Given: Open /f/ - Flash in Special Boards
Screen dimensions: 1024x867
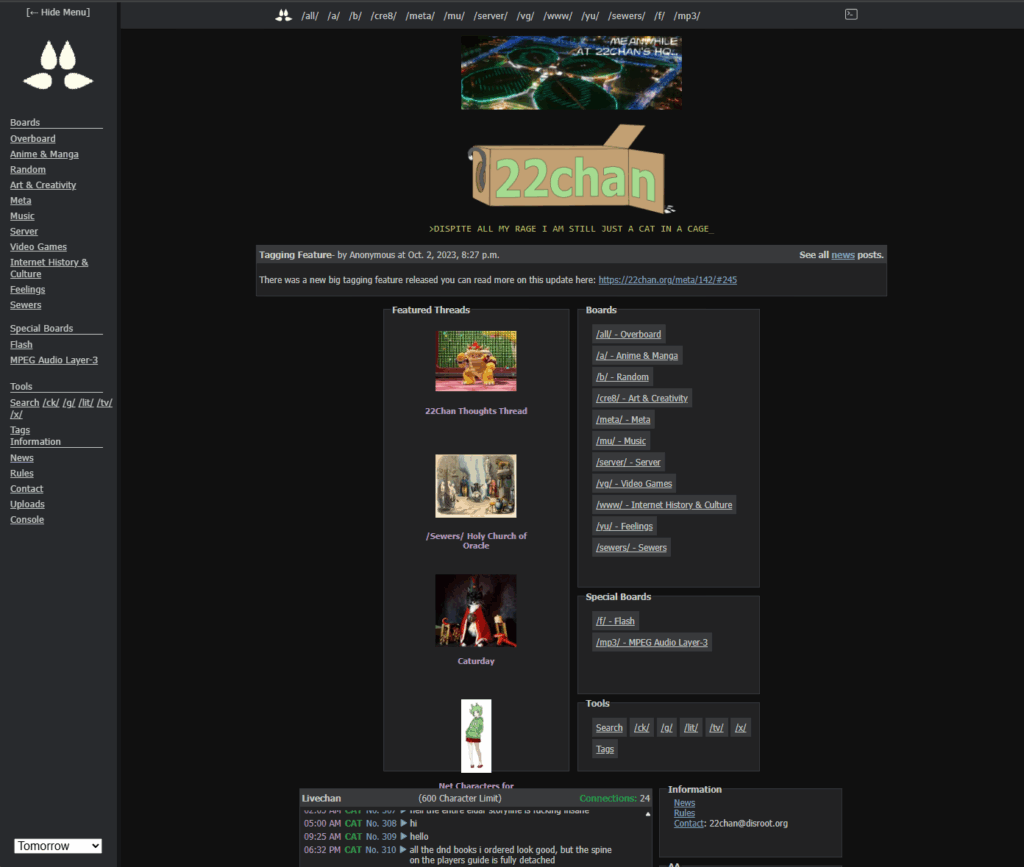Looking at the screenshot, I should [x=615, y=621].
